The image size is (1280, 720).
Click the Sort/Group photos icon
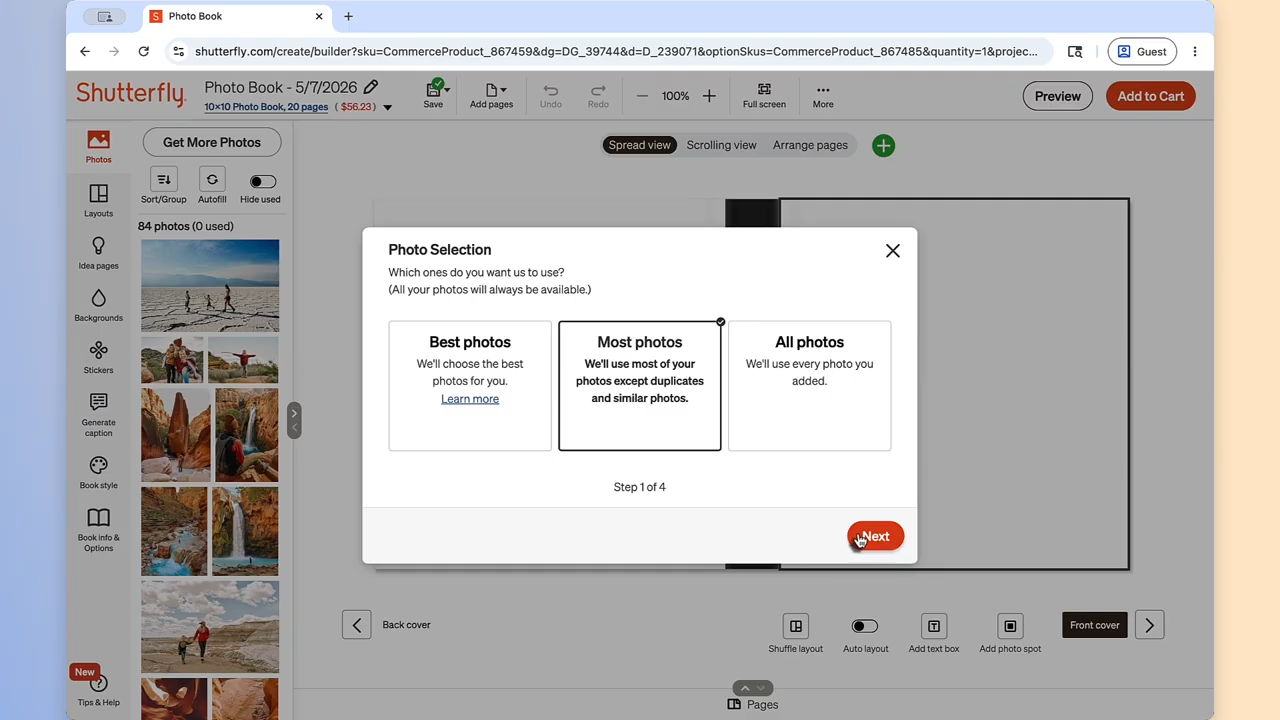(x=163, y=180)
